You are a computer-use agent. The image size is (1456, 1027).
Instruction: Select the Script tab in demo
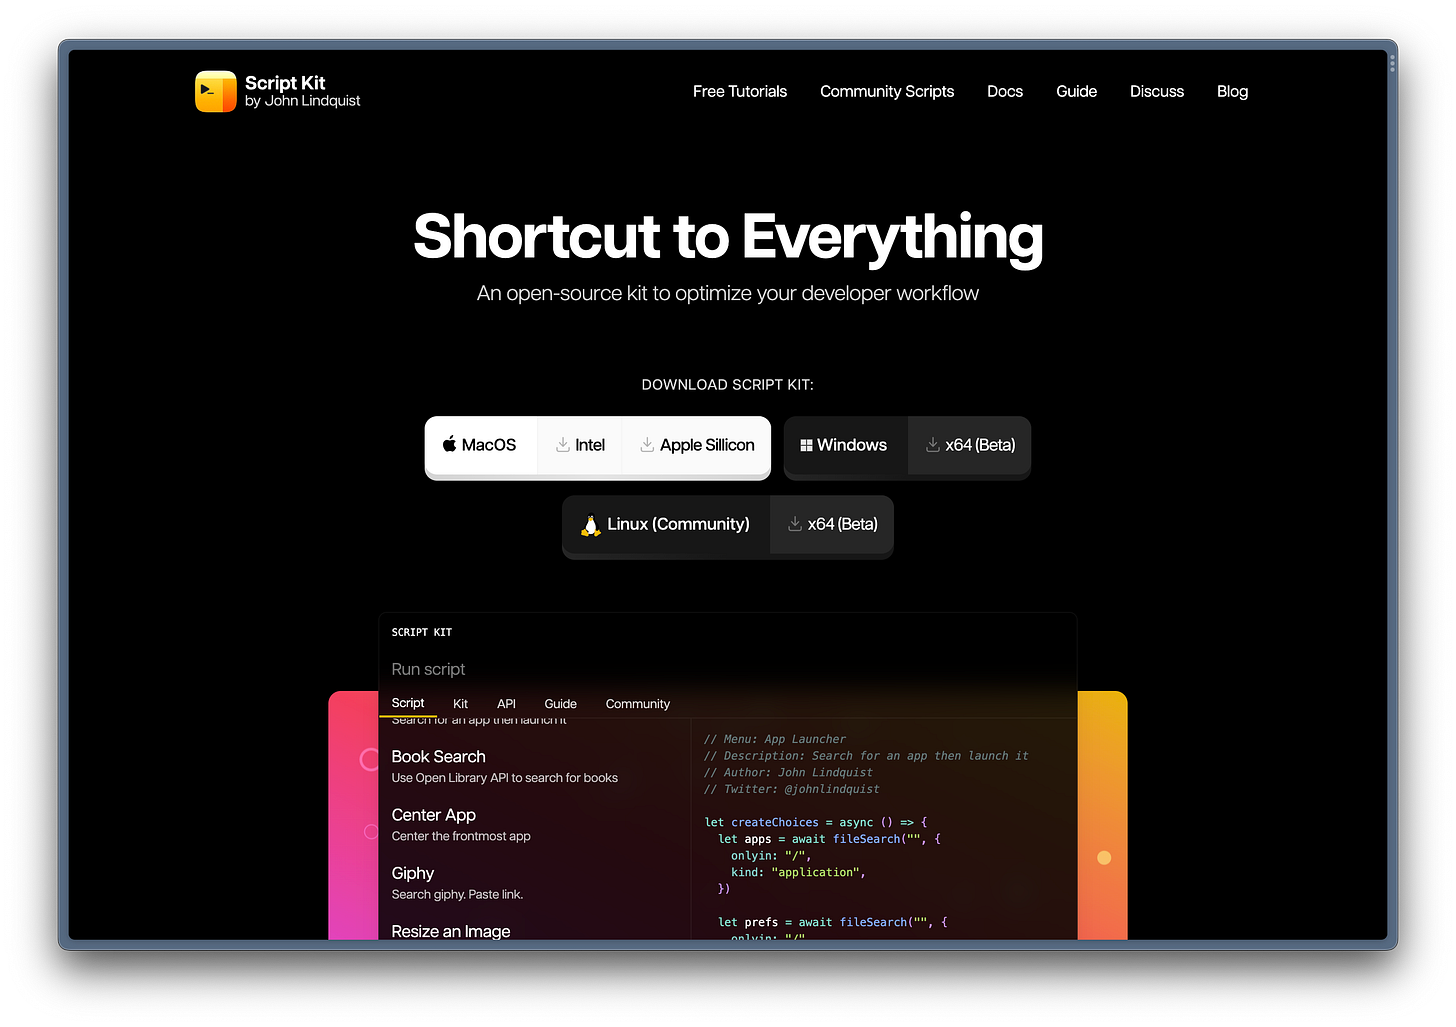(408, 703)
